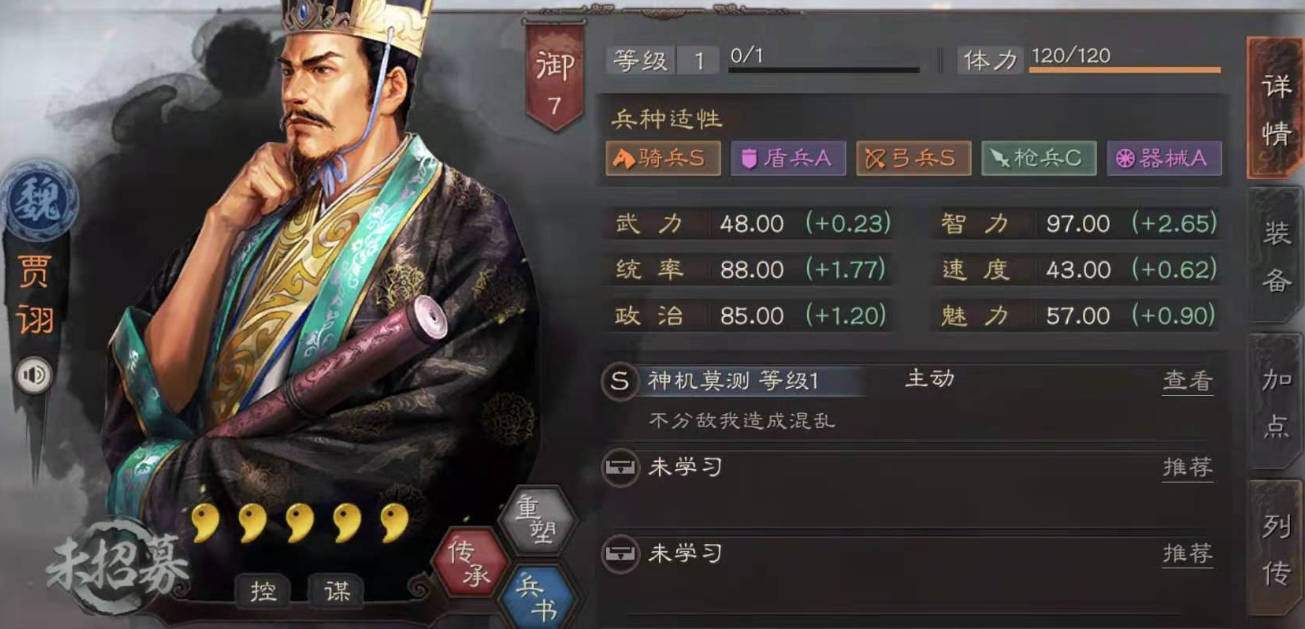Toggle the character voice speaker icon

(35, 375)
